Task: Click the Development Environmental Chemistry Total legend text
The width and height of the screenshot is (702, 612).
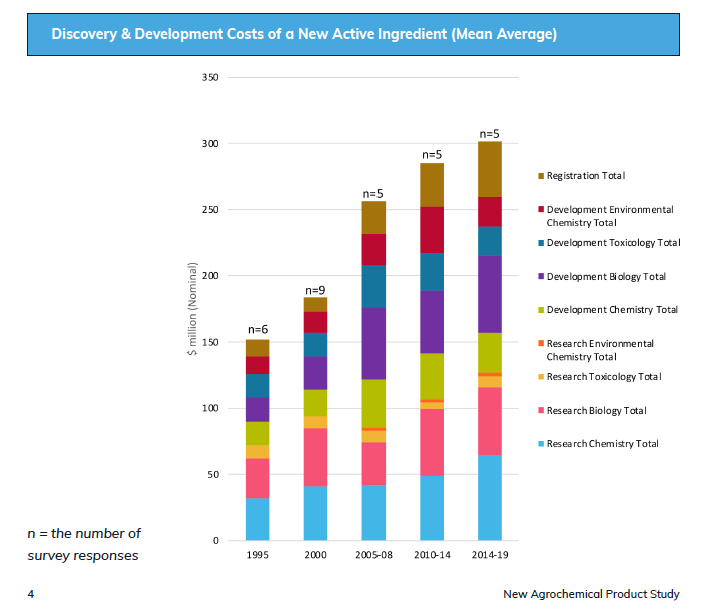Action: pos(609,216)
